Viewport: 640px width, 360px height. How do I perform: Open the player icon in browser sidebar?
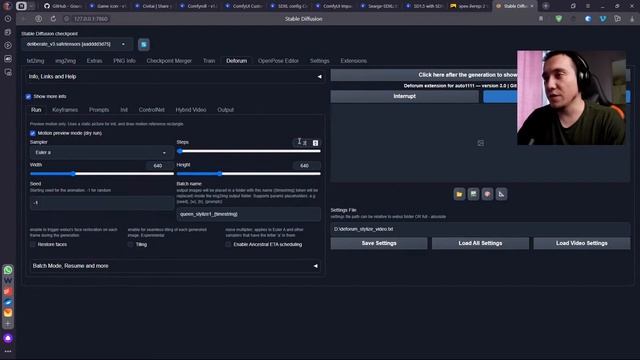coord(8,46)
